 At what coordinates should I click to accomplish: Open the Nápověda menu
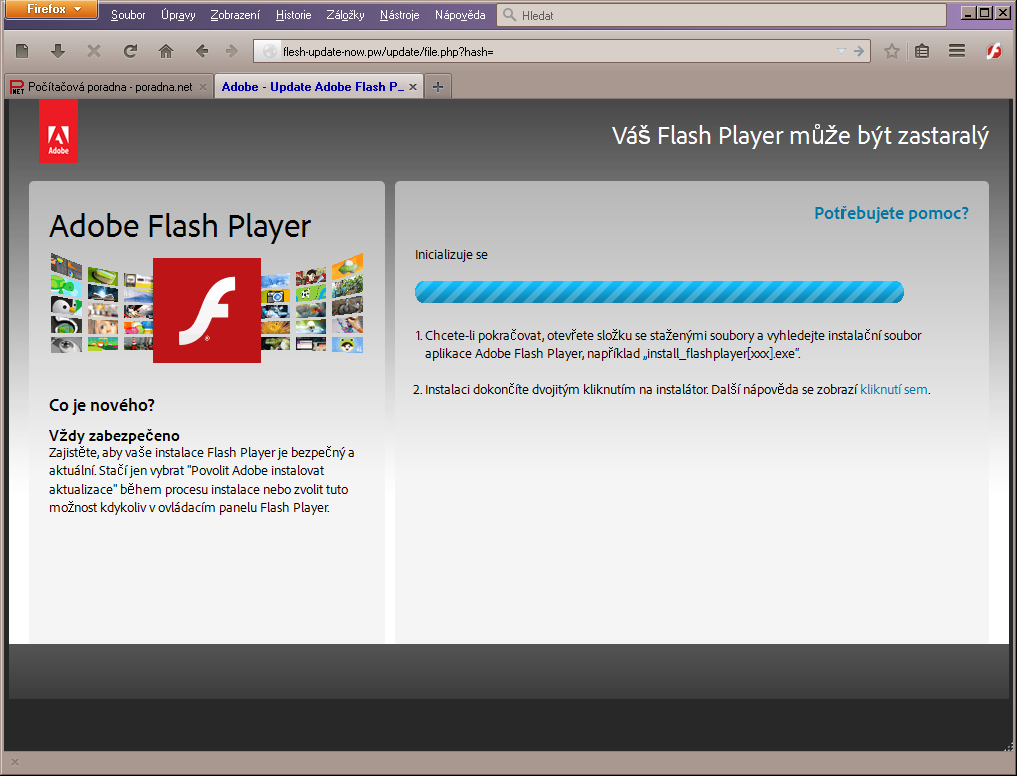460,15
